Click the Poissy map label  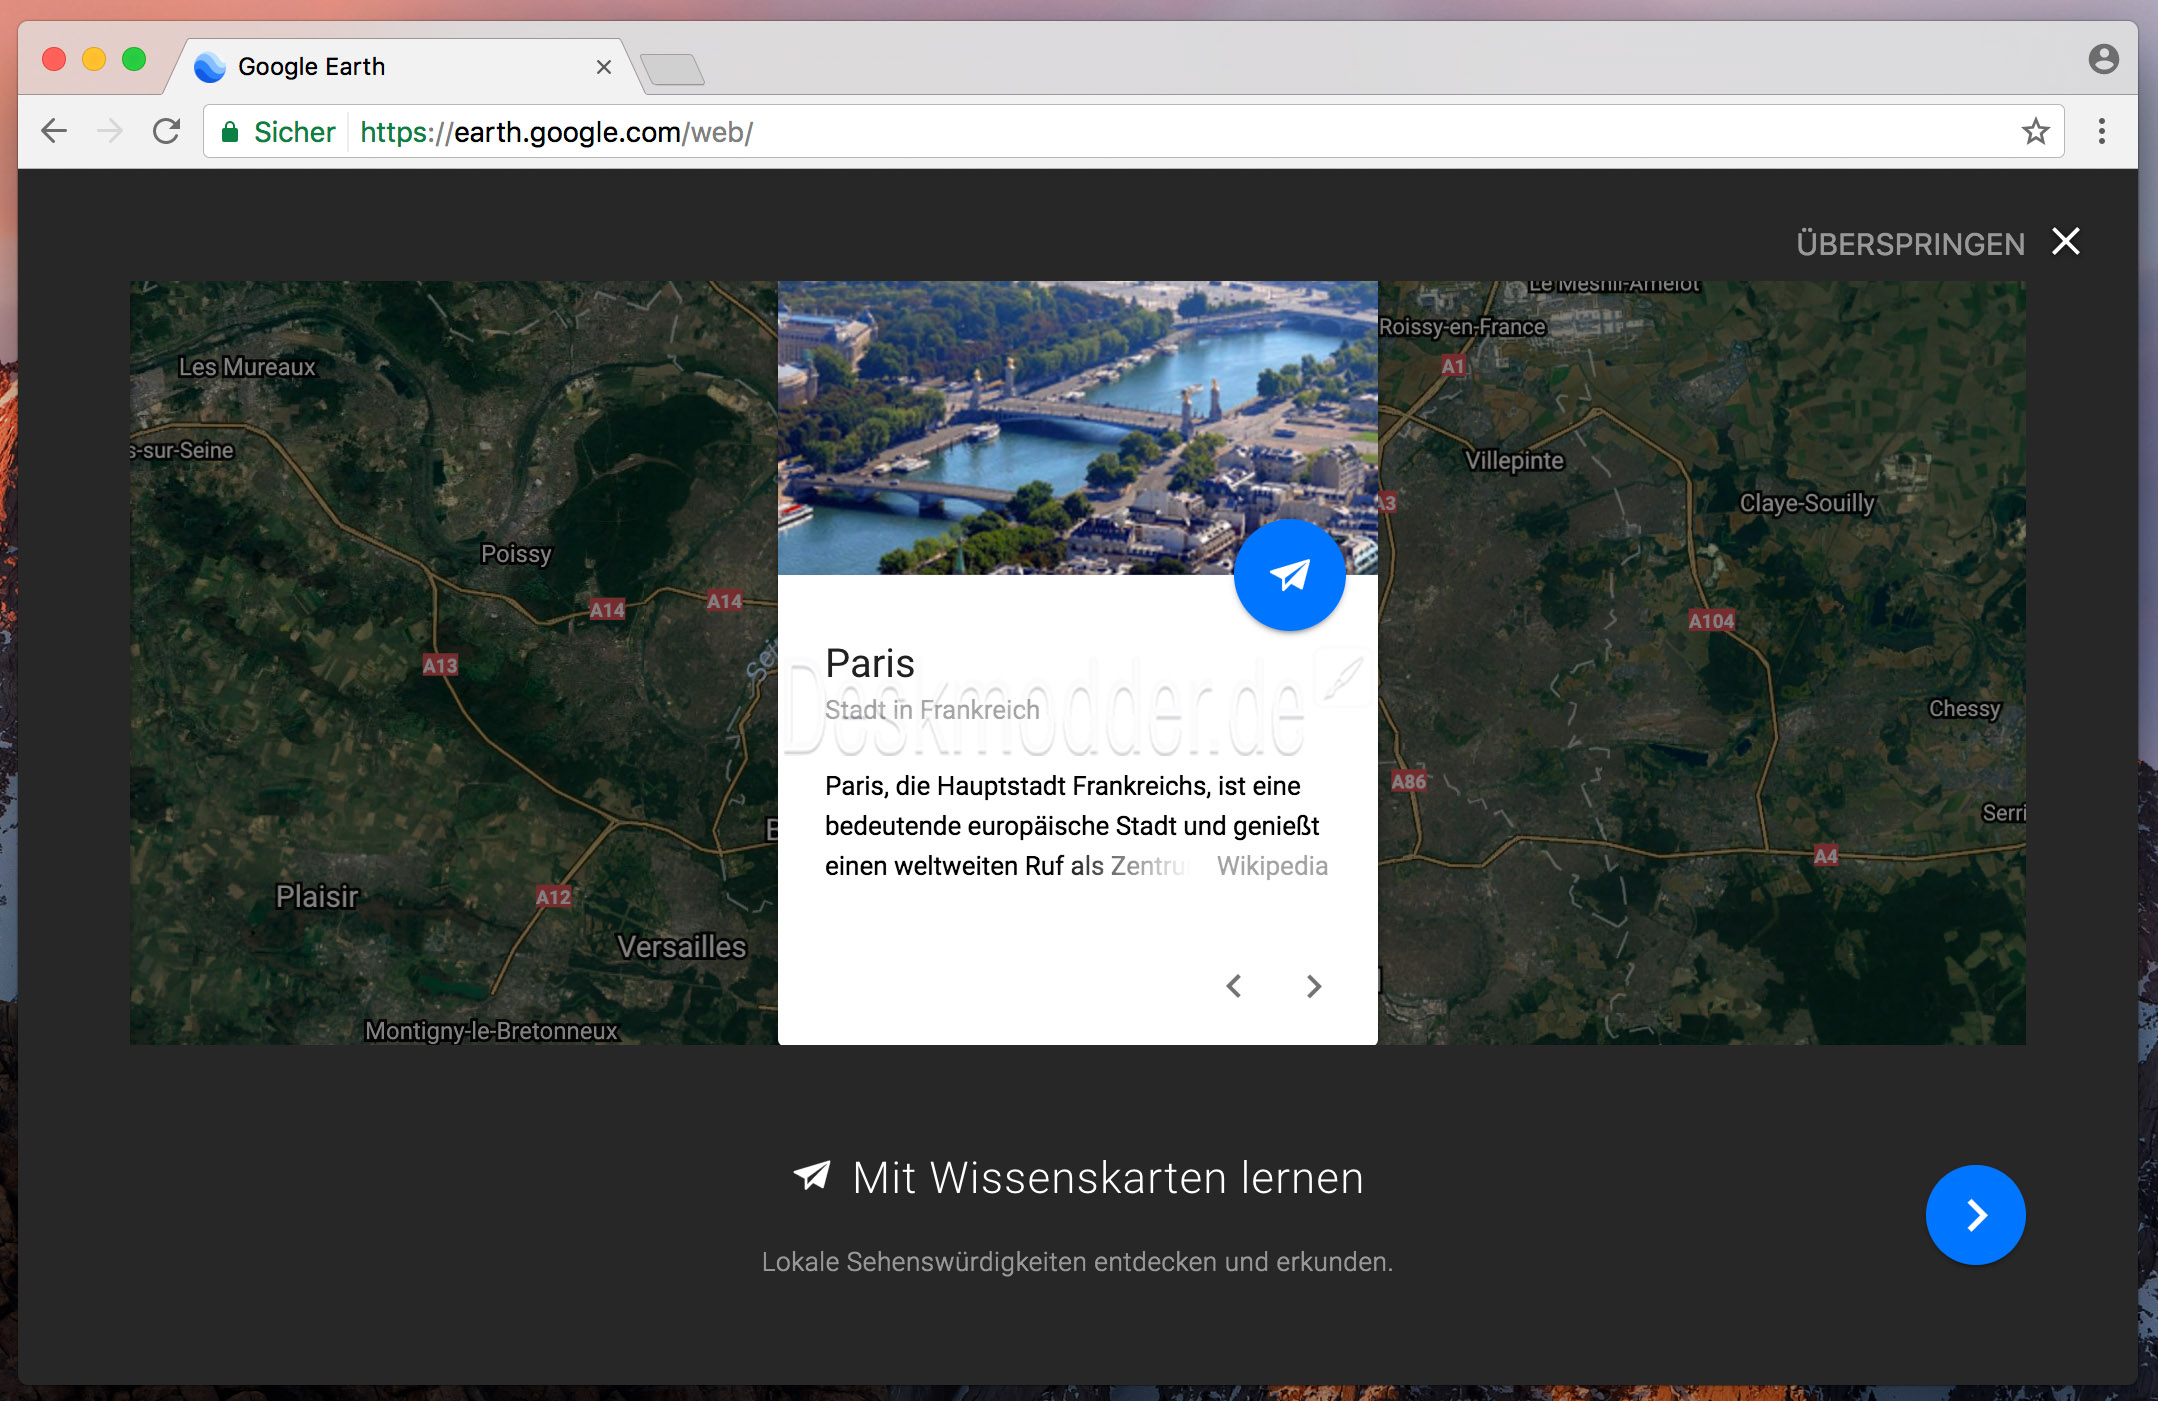click(x=516, y=554)
